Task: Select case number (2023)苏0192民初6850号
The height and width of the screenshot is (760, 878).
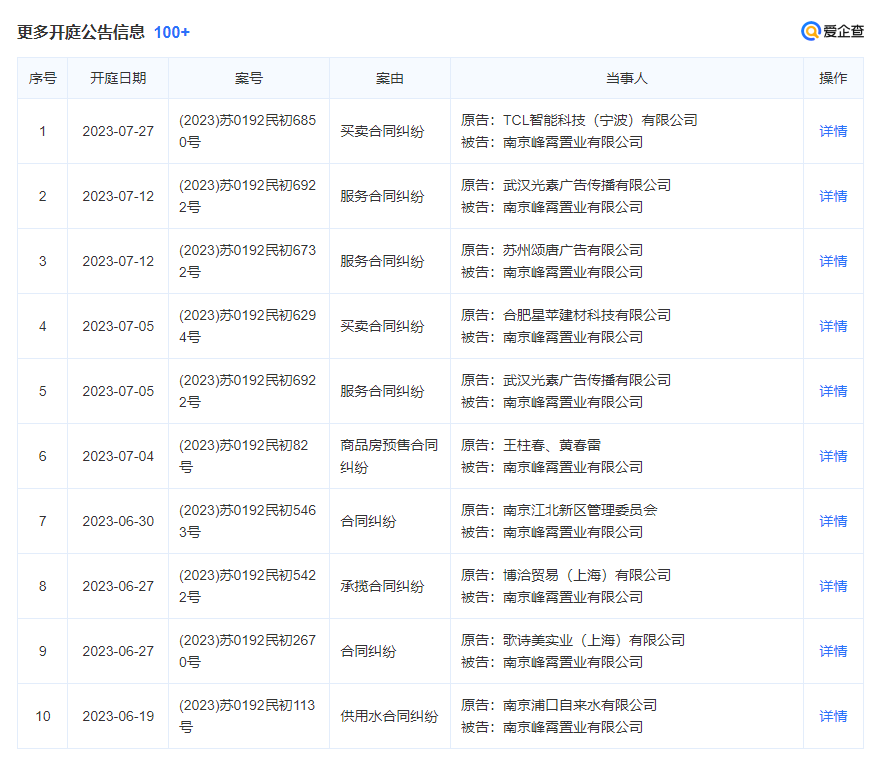Action: (x=247, y=131)
